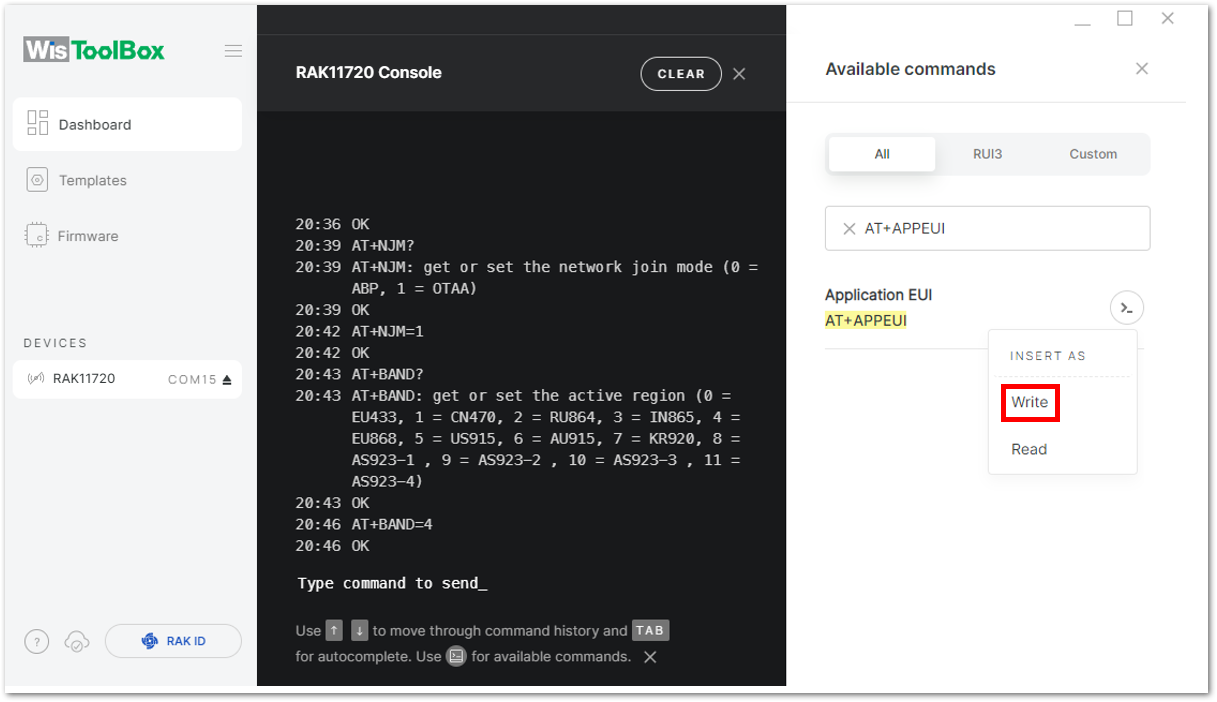Insert AT+APPEUI as Write

tap(1029, 402)
